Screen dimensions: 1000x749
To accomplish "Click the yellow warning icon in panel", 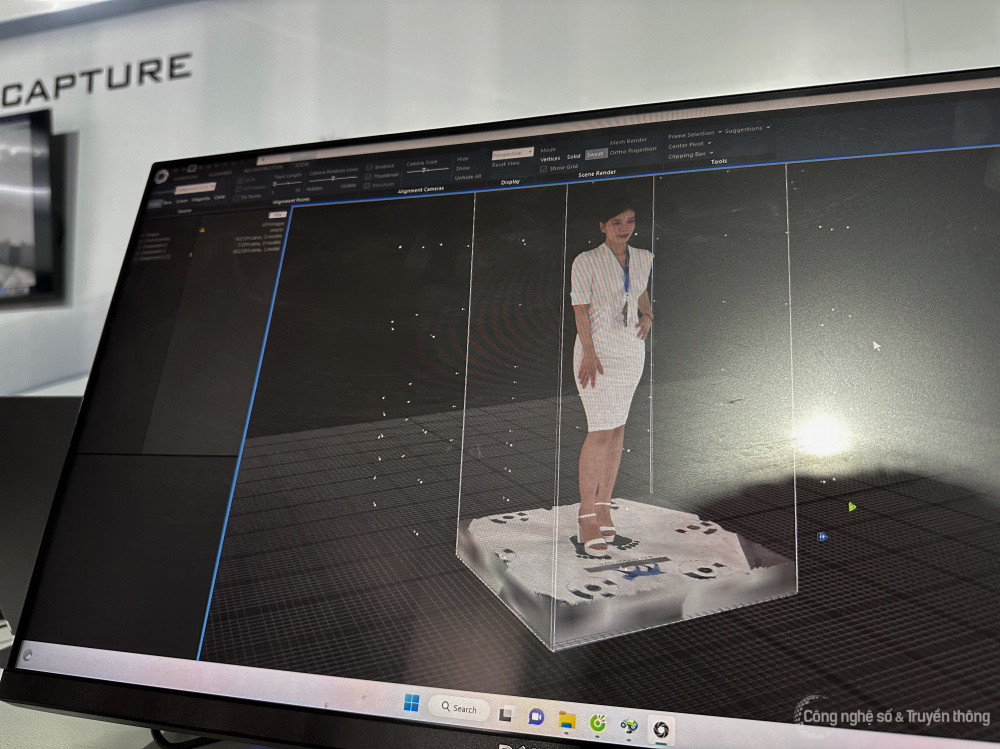I will point(201,229).
